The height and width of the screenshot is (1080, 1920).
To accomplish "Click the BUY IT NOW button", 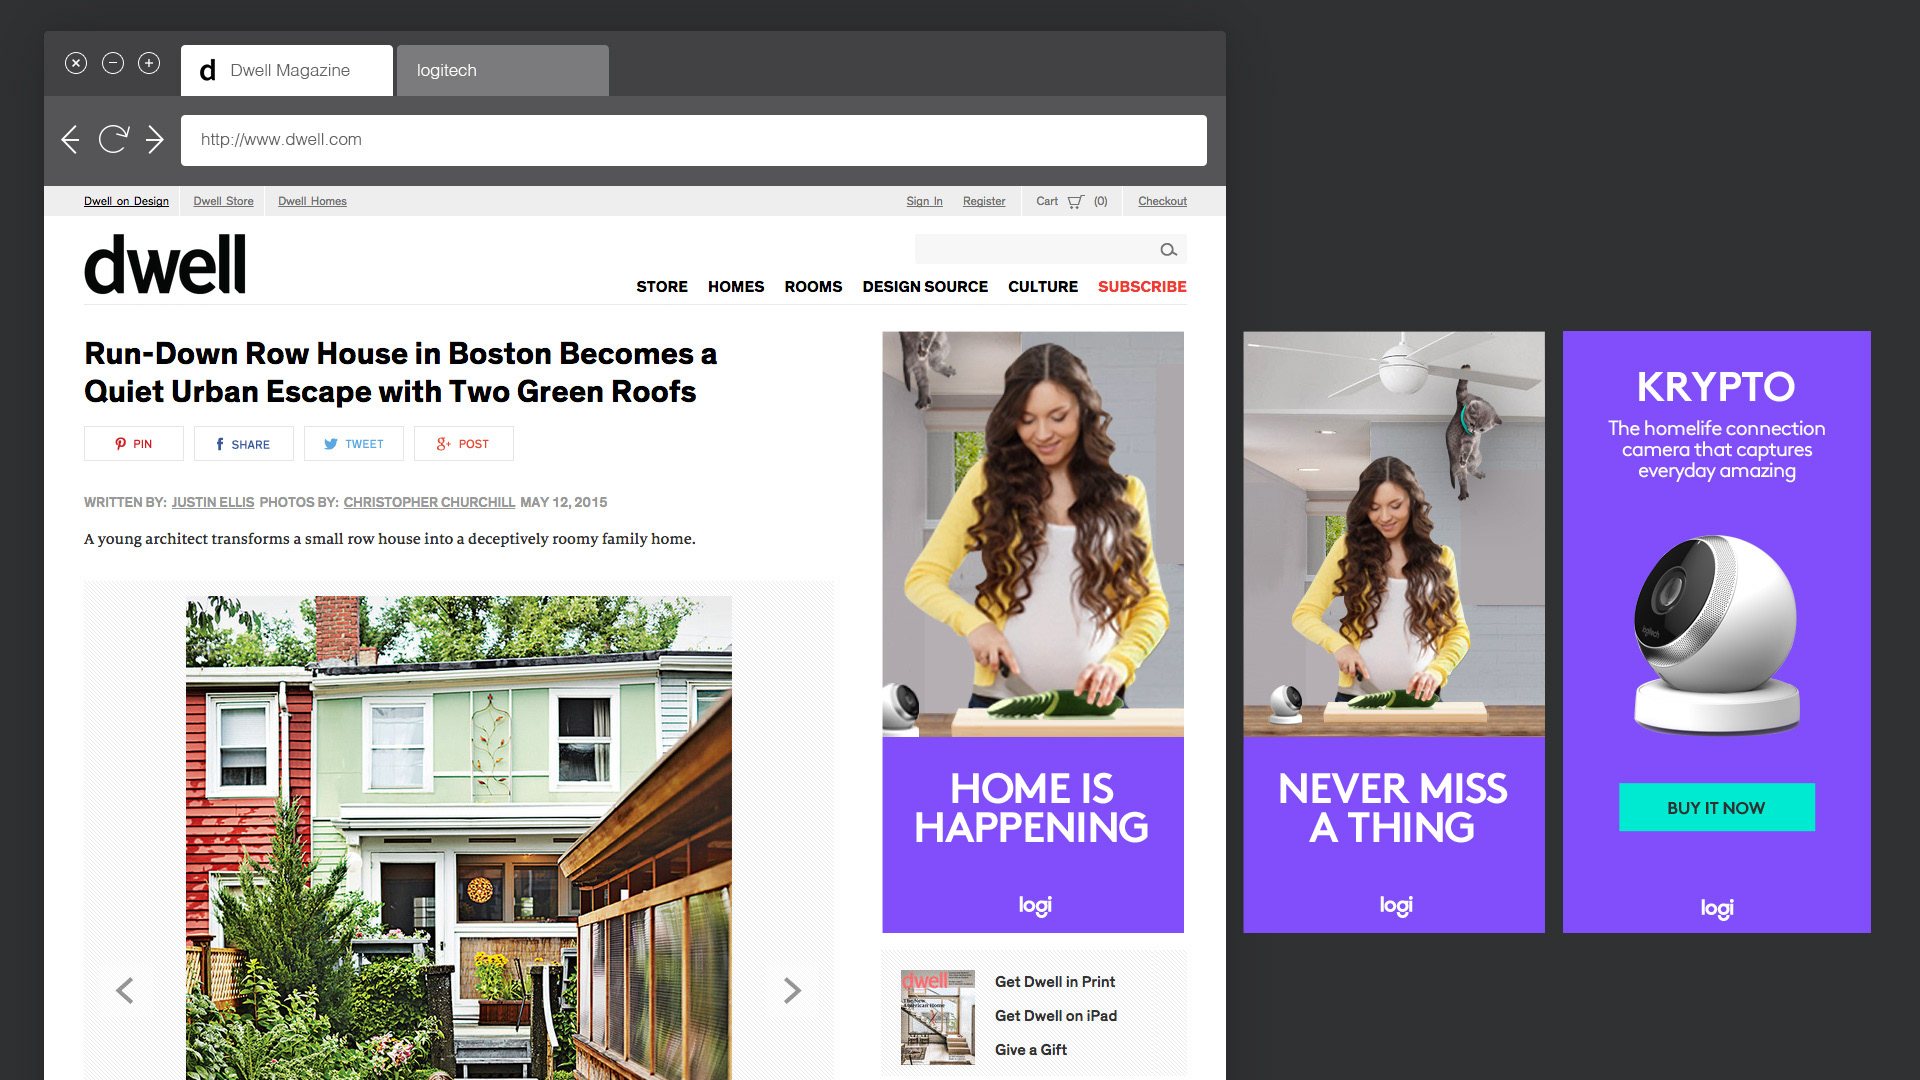I will (1717, 807).
